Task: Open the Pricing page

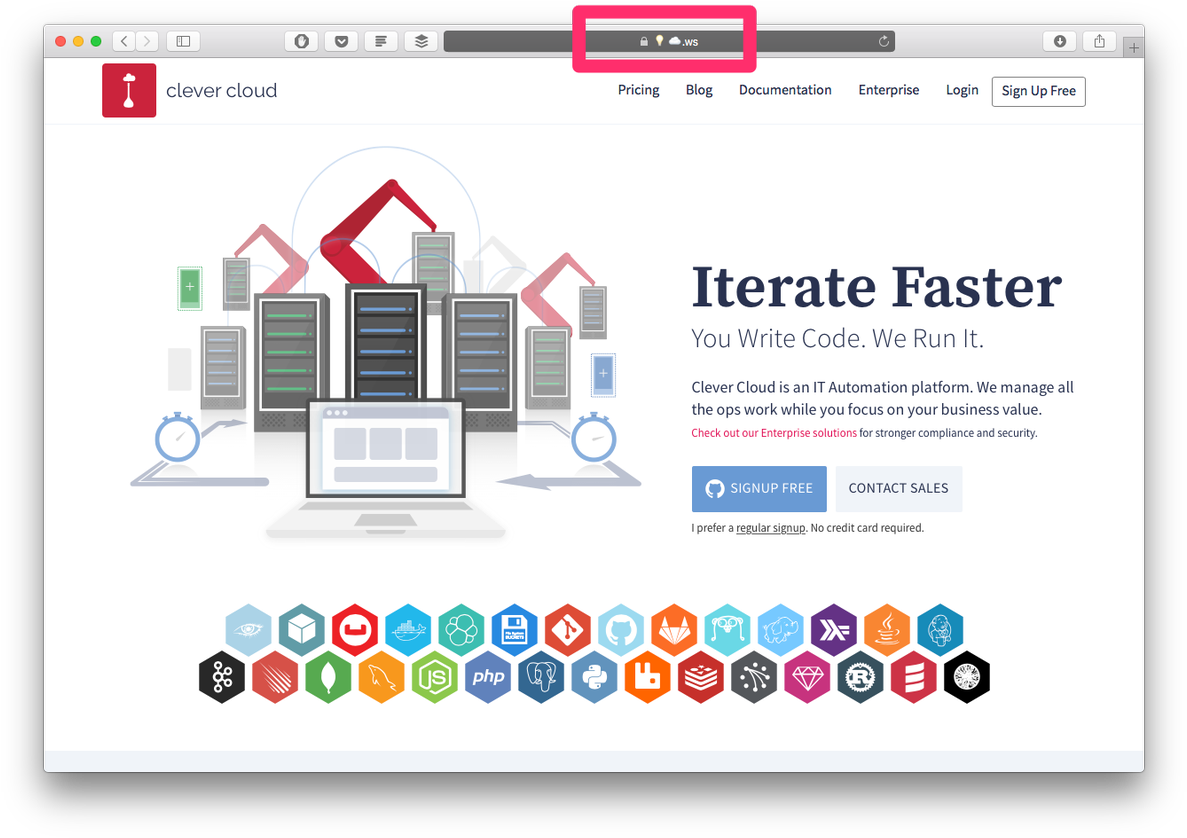Action: pyautogui.click(x=638, y=90)
